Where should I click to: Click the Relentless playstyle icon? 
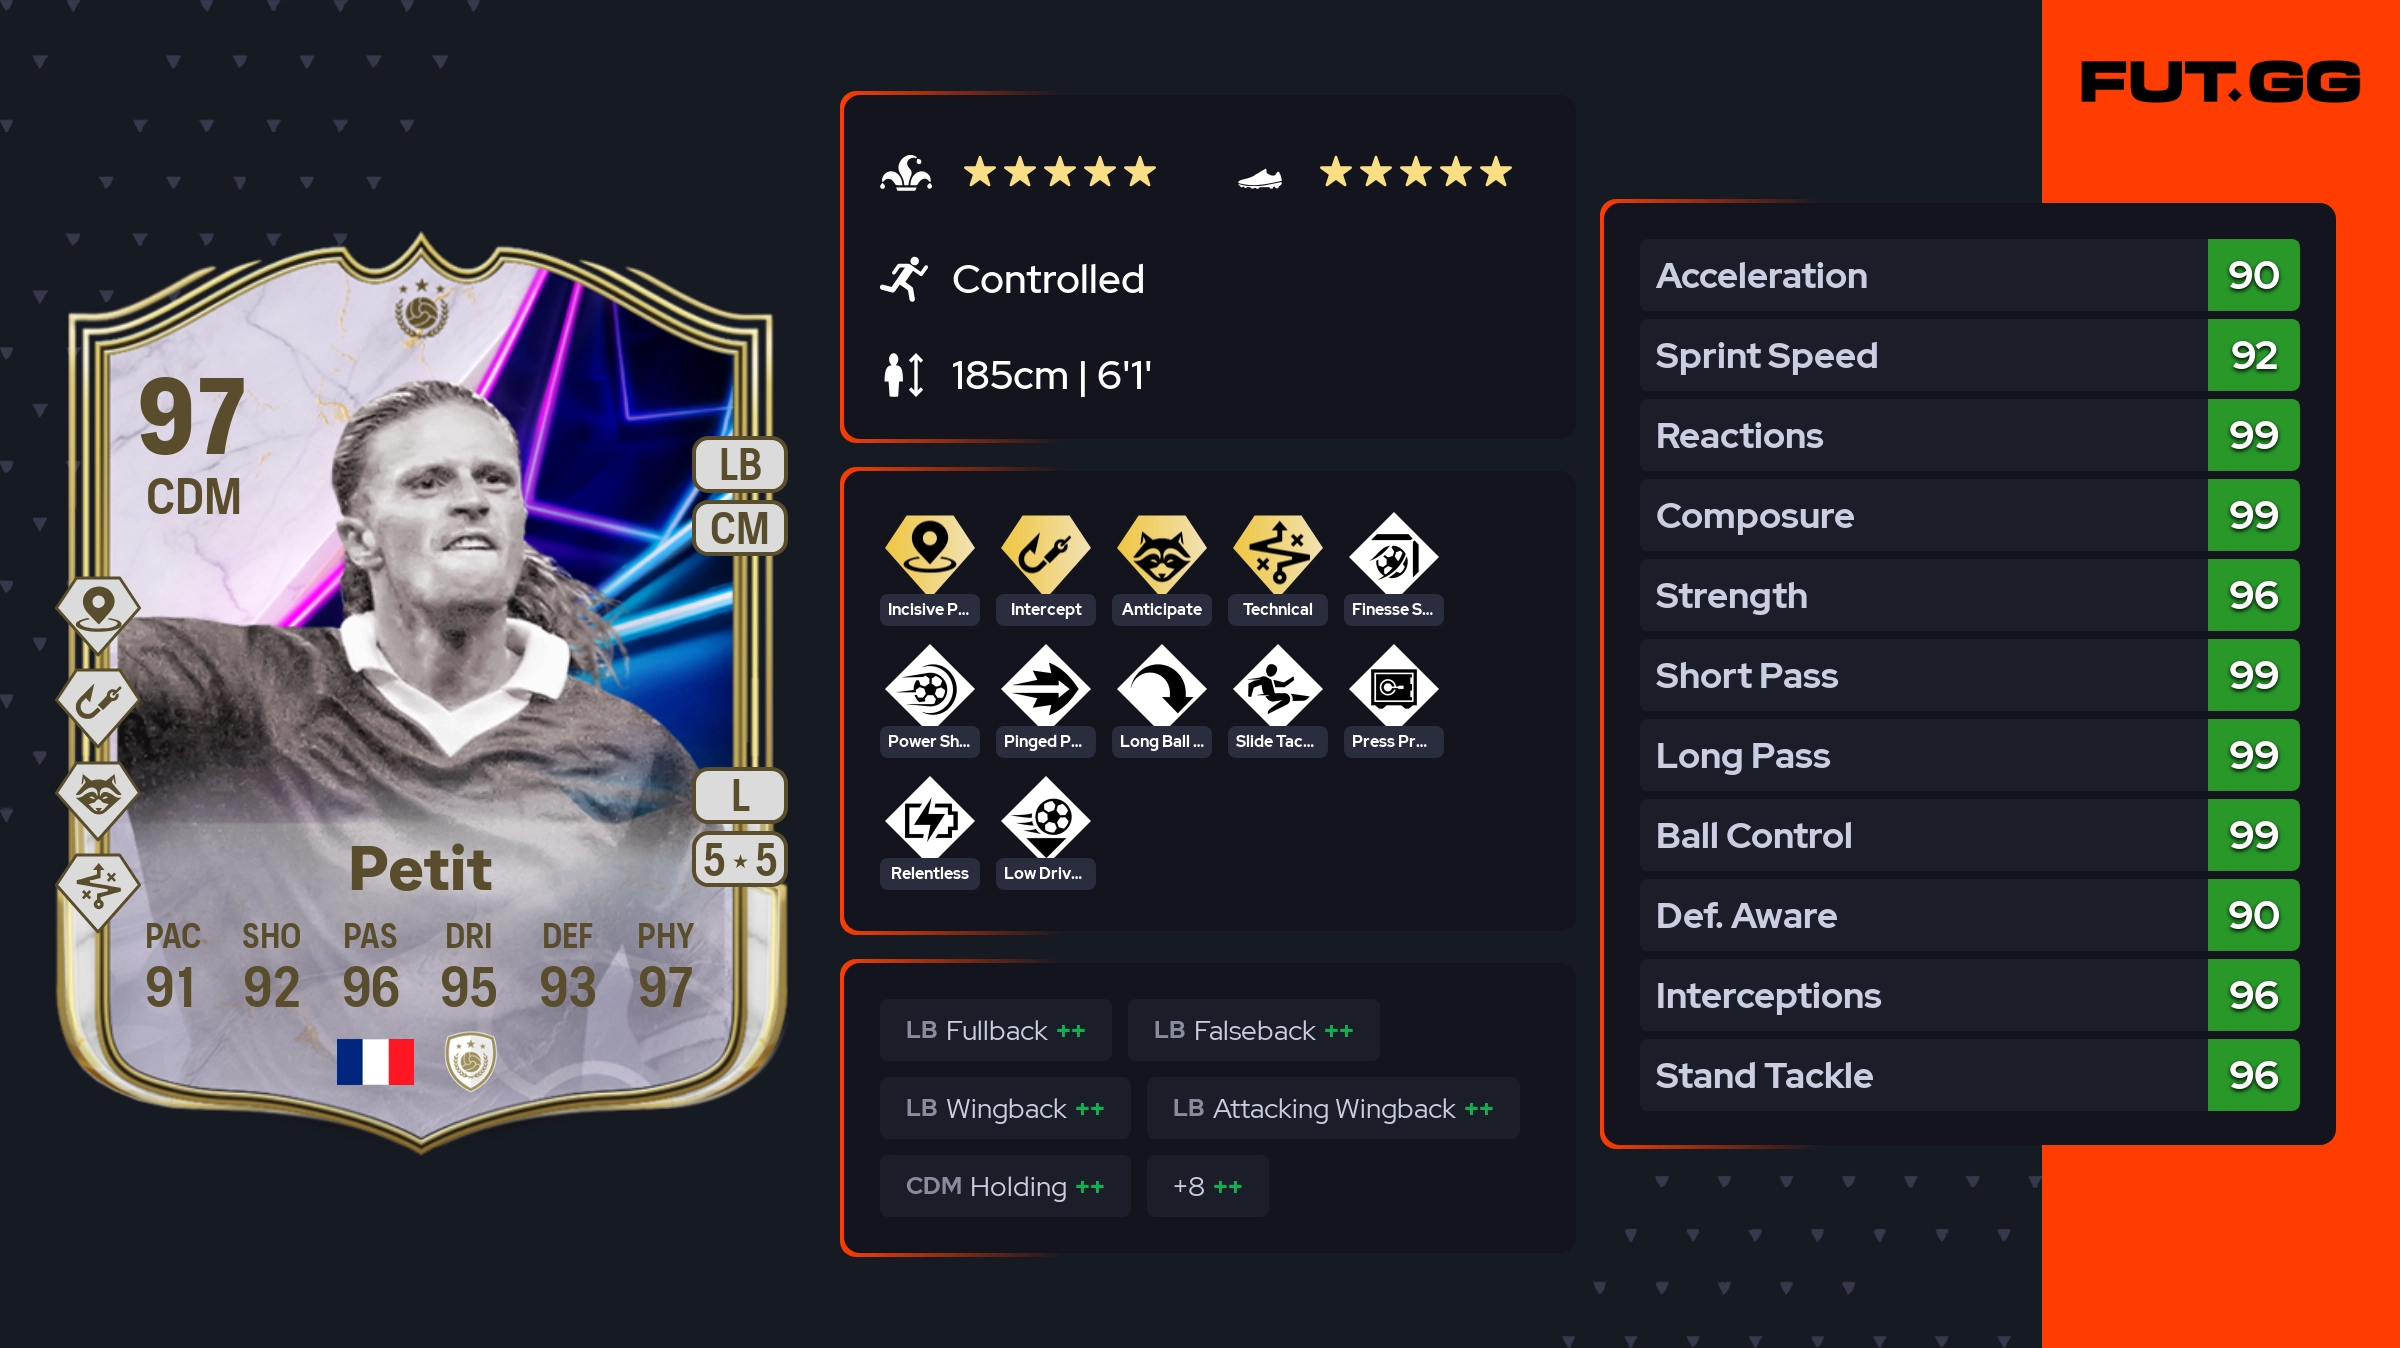929,818
